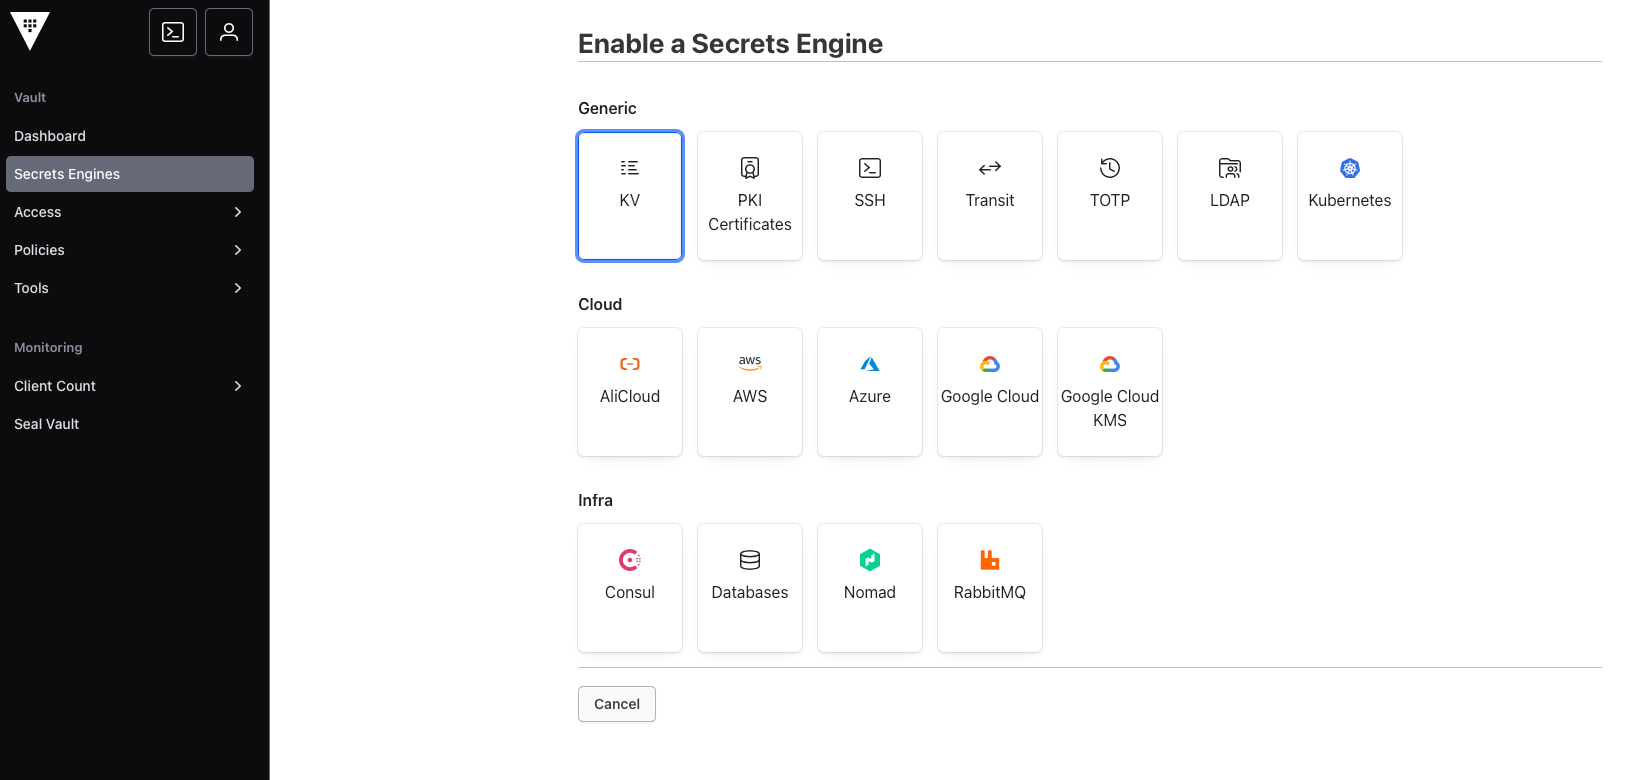The image size is (1647, 780).
Task: Choose the AWS engine card
Action: pyautogui.click(x=750, y=392)
